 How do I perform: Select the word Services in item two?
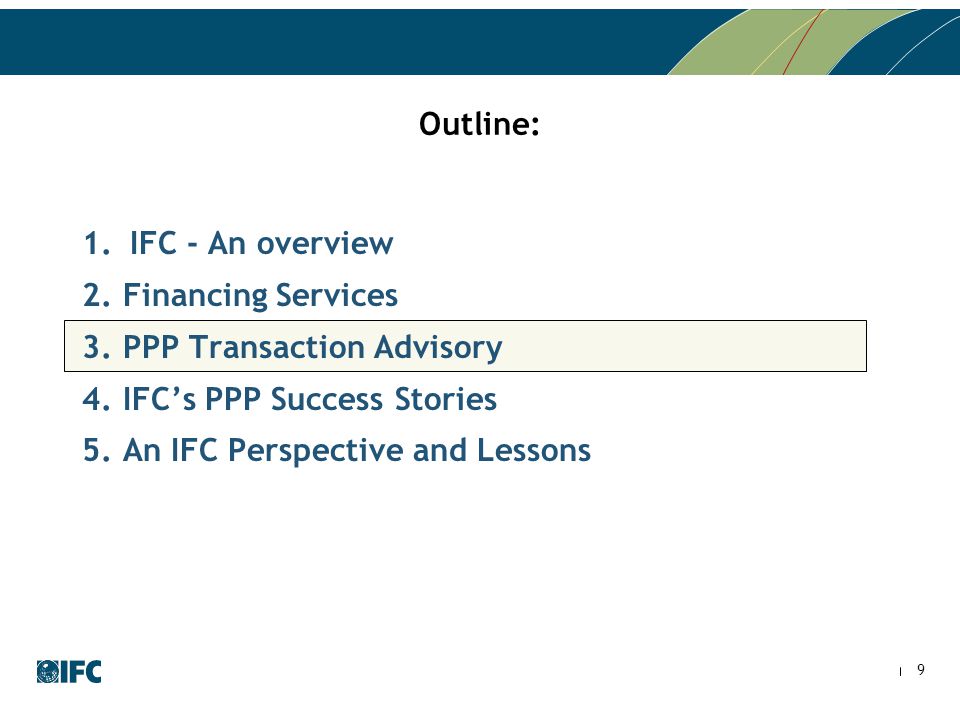pyautogui.click(x=337, y=295)
